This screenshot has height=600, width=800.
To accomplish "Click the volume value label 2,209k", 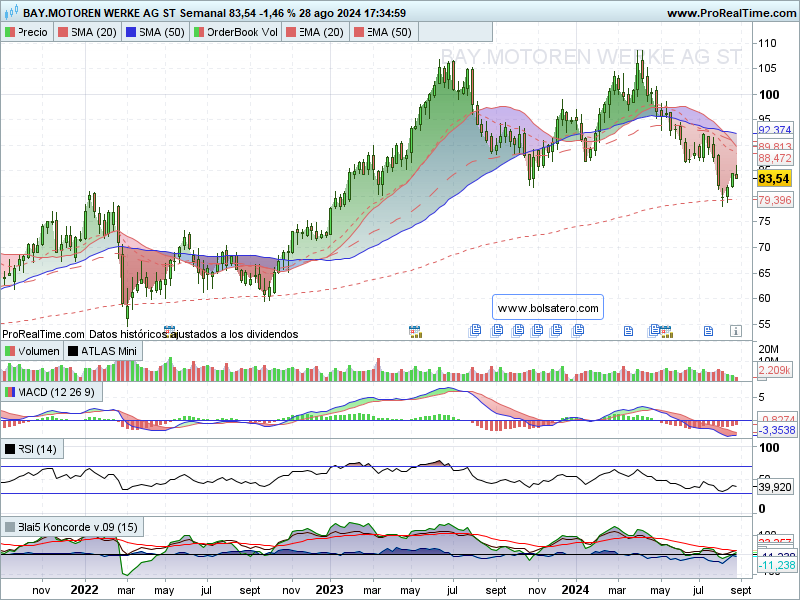I will pos(774,370).
